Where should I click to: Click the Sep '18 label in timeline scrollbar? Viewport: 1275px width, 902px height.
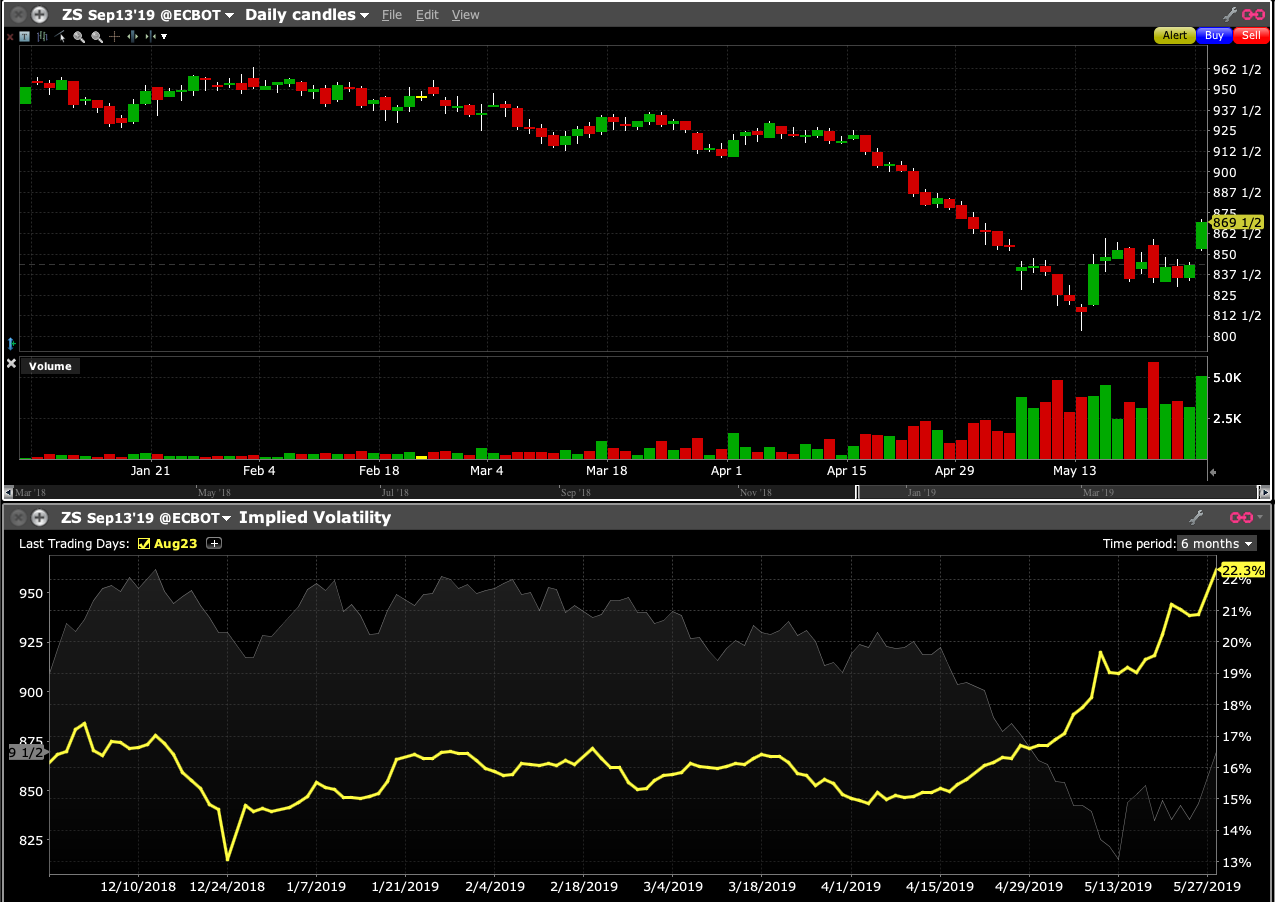pyautogui.click(x=576, y=492)
